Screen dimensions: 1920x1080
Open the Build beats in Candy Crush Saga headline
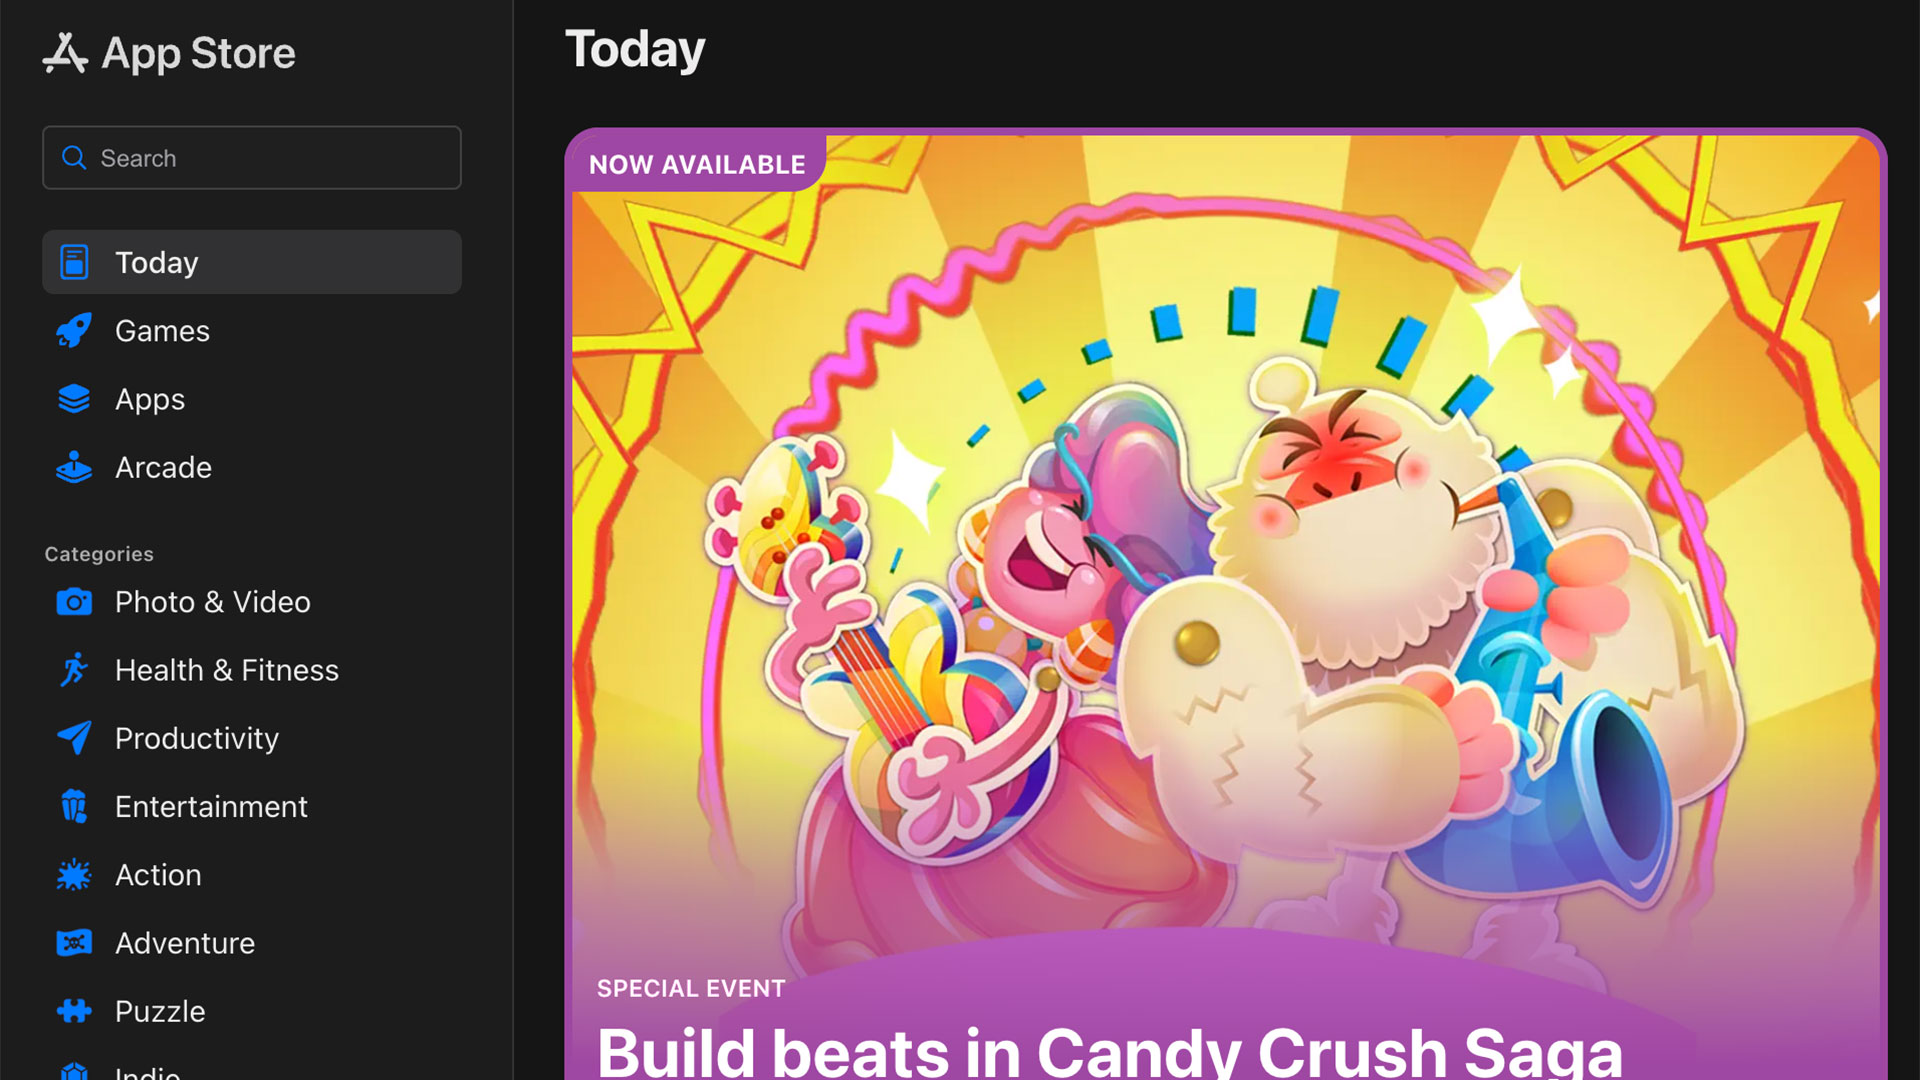(x=1109, y=1052)
